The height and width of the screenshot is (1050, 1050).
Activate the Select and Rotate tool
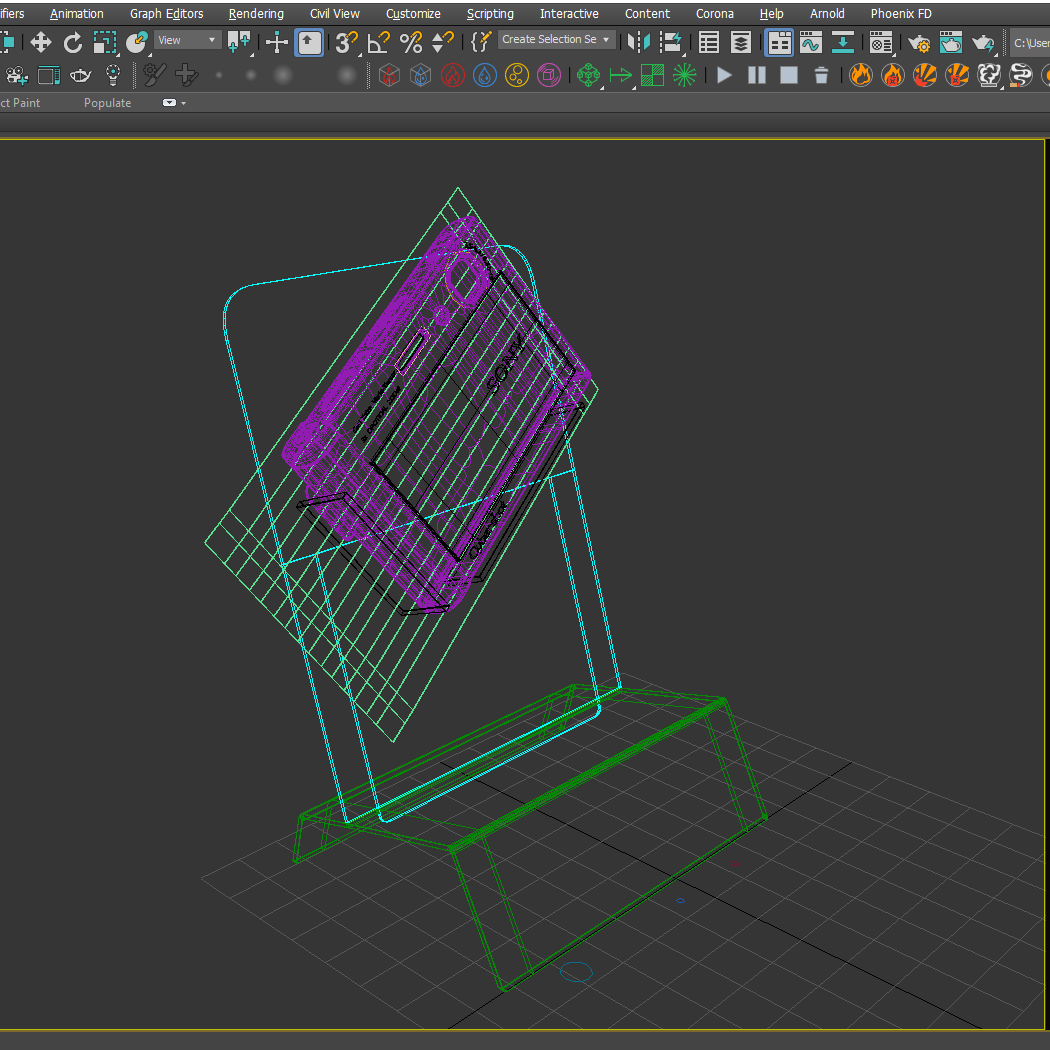coord(73,42)
